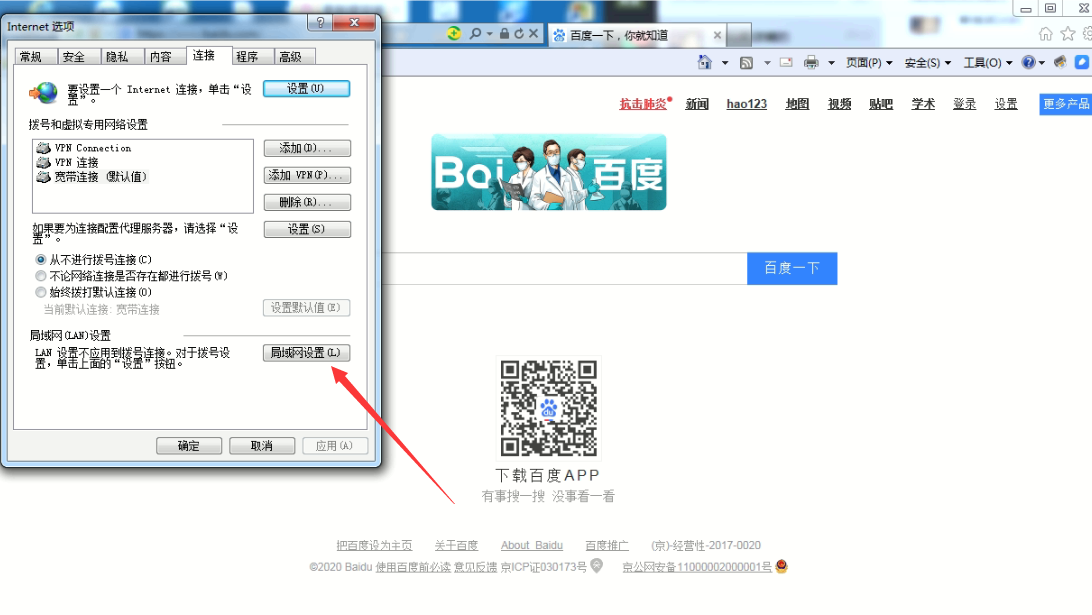Close the 百度一下，你就知道 browser tab
Screen dimensions: 1092x615
click(717, 35)
